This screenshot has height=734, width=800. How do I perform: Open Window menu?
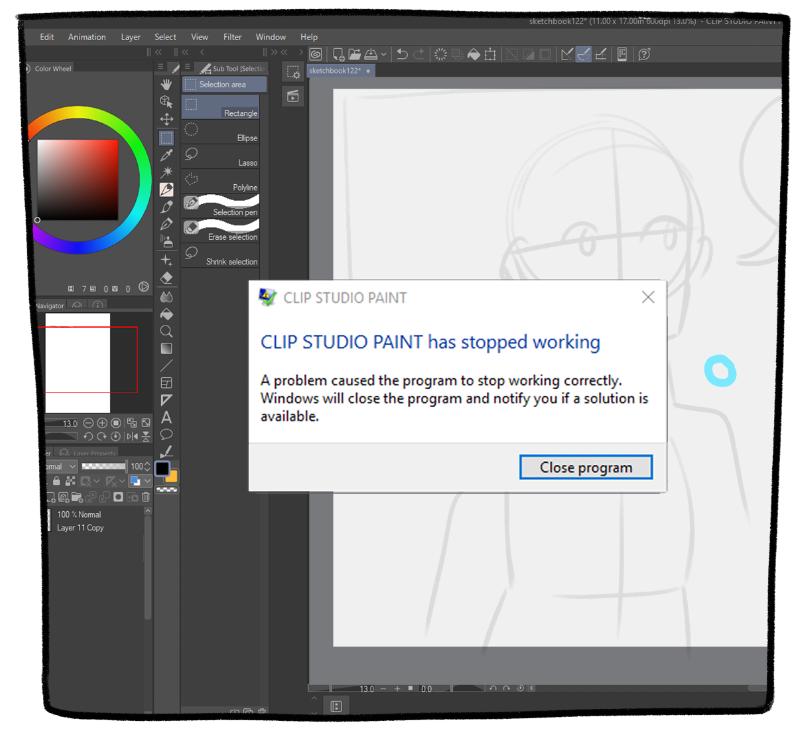[x=270, y=37]
